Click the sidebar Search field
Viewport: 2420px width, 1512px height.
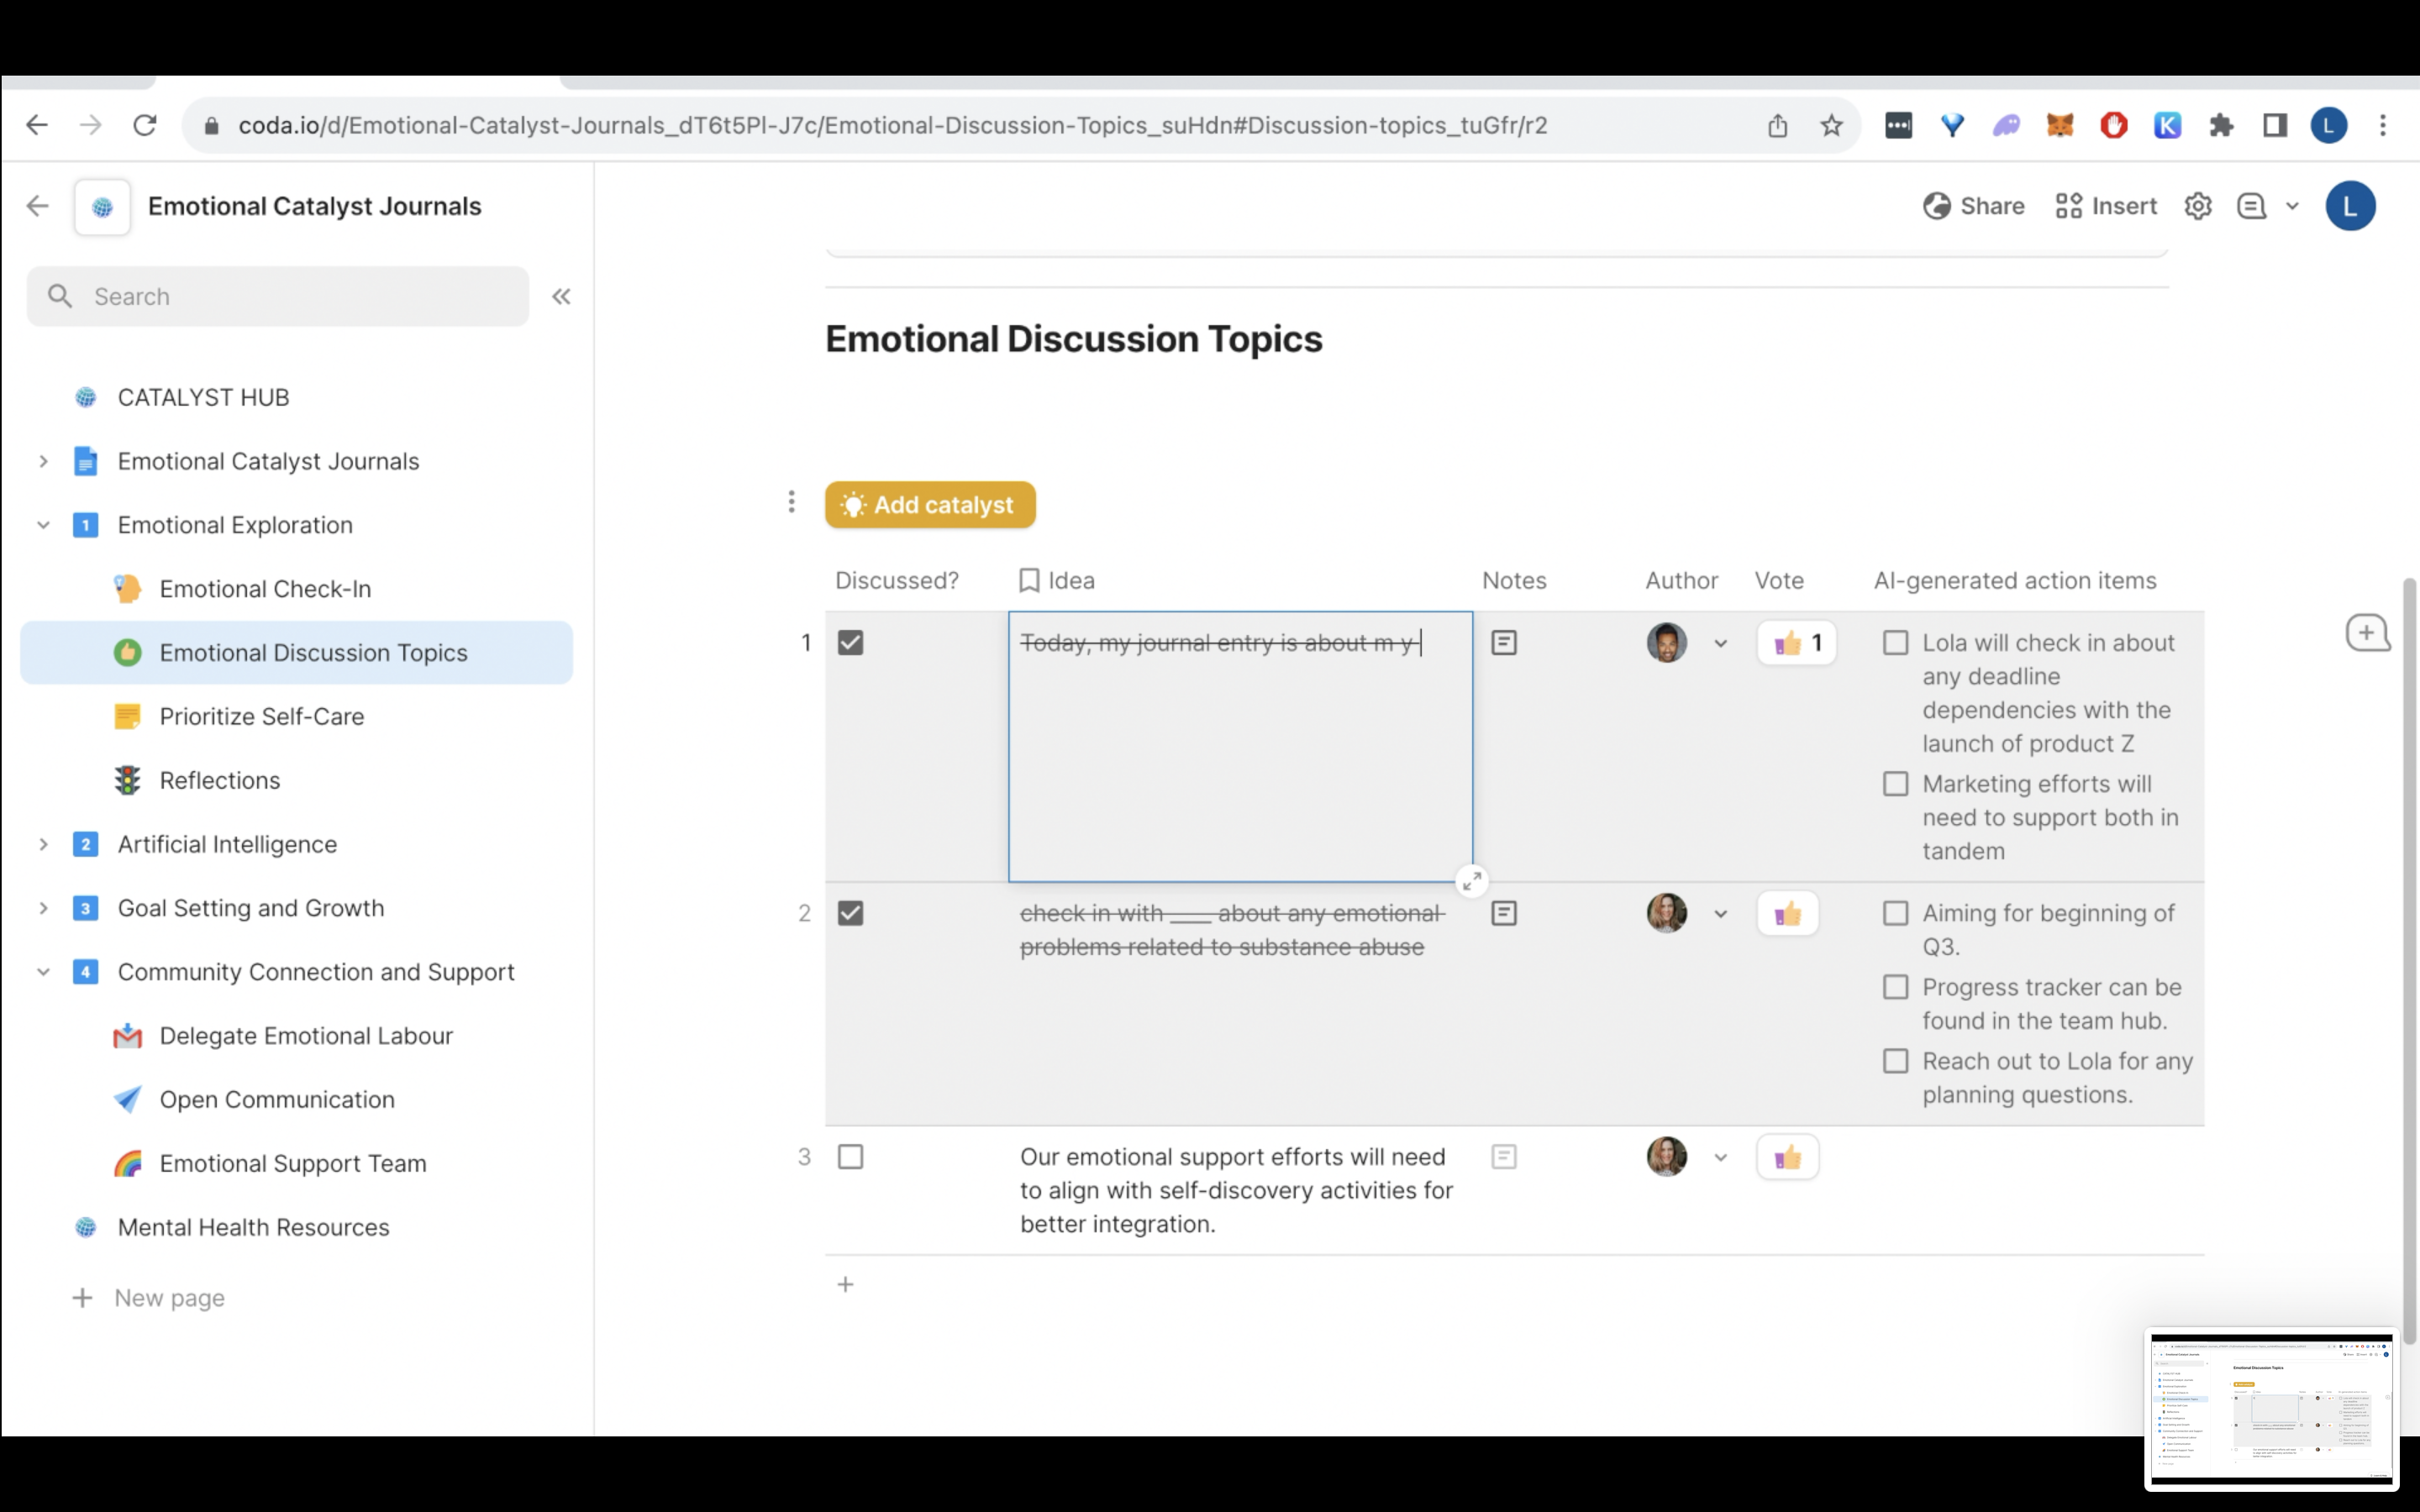[x=278, y=296]
